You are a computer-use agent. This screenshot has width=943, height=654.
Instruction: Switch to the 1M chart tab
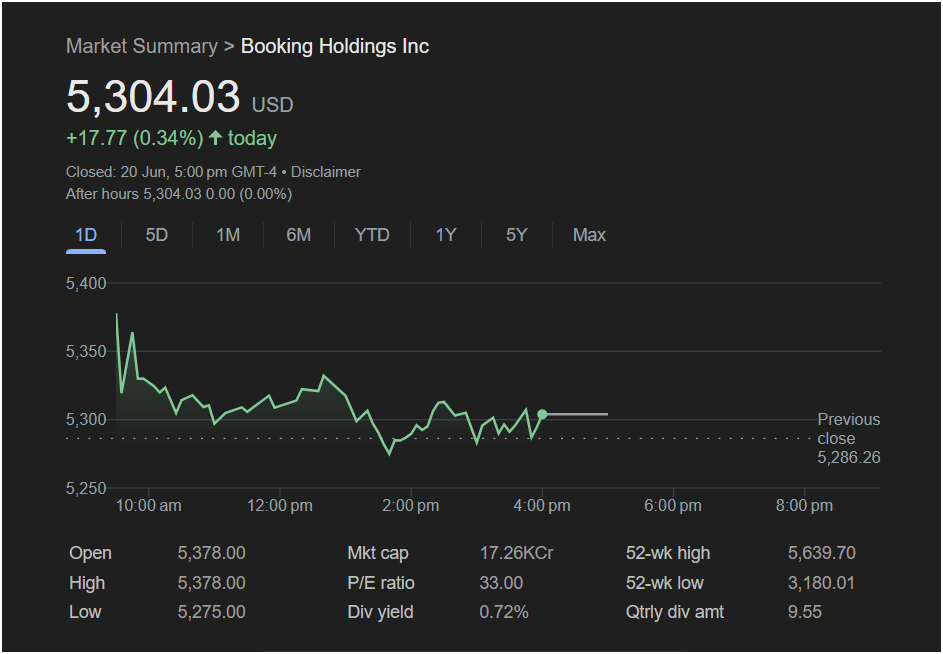tap(228, 235)
